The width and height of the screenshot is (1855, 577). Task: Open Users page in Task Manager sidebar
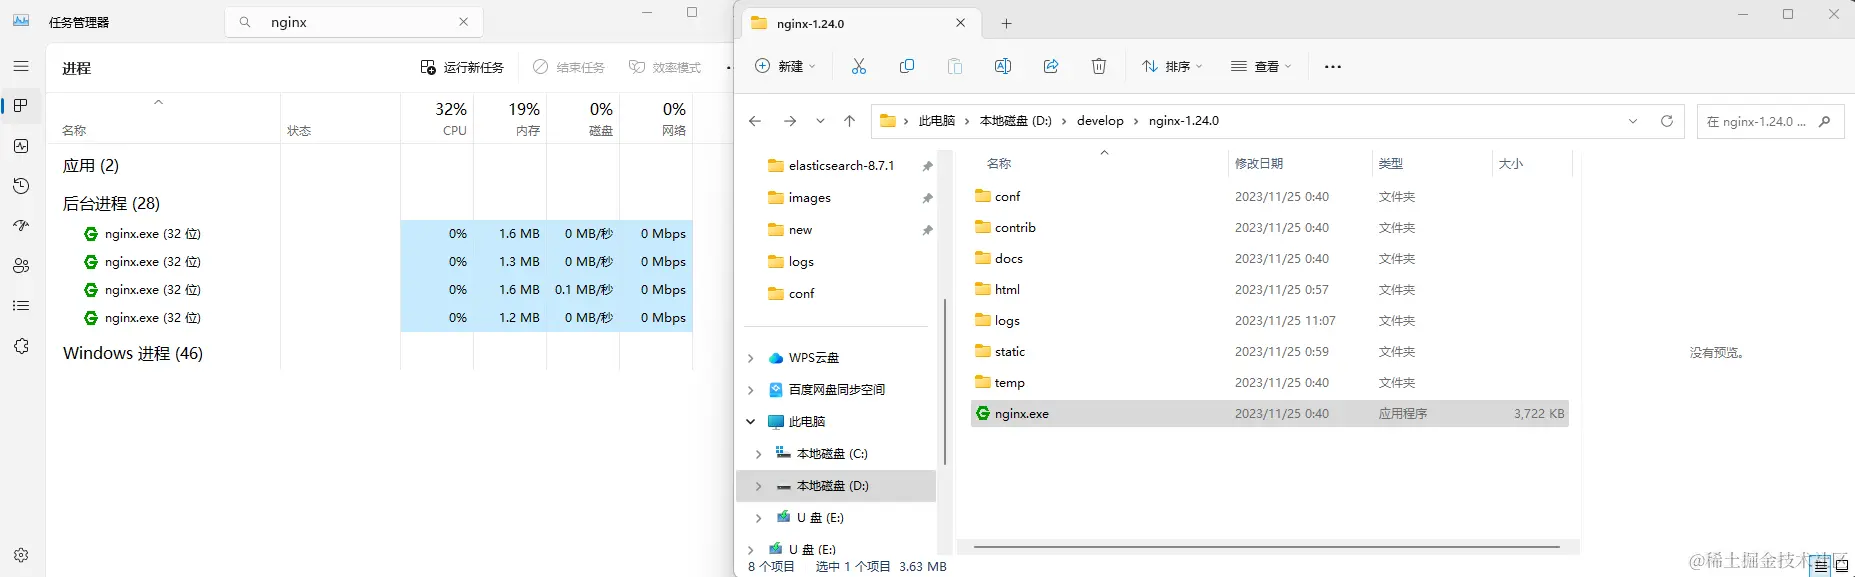pos(21,266)
